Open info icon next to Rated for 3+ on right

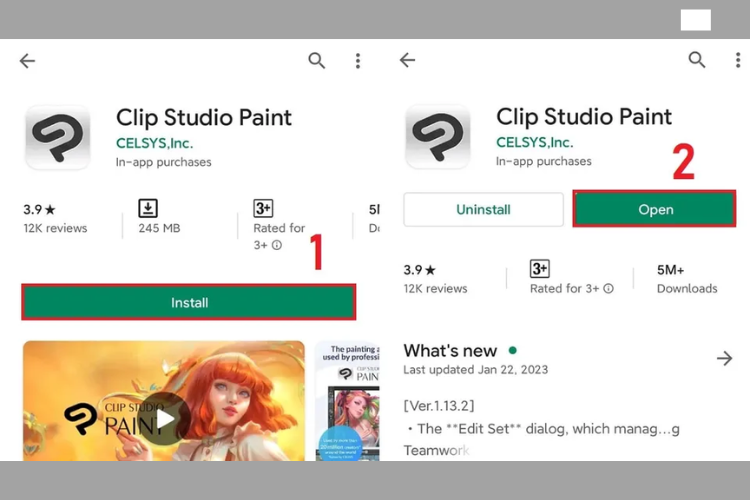(x=608, y=289)
